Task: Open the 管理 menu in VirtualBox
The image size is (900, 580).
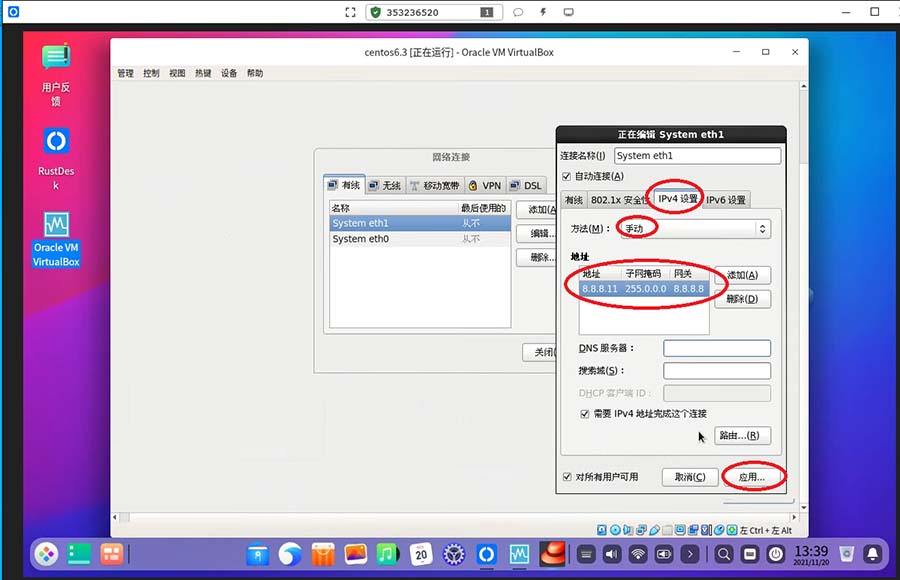Action: tap(125, 74)
